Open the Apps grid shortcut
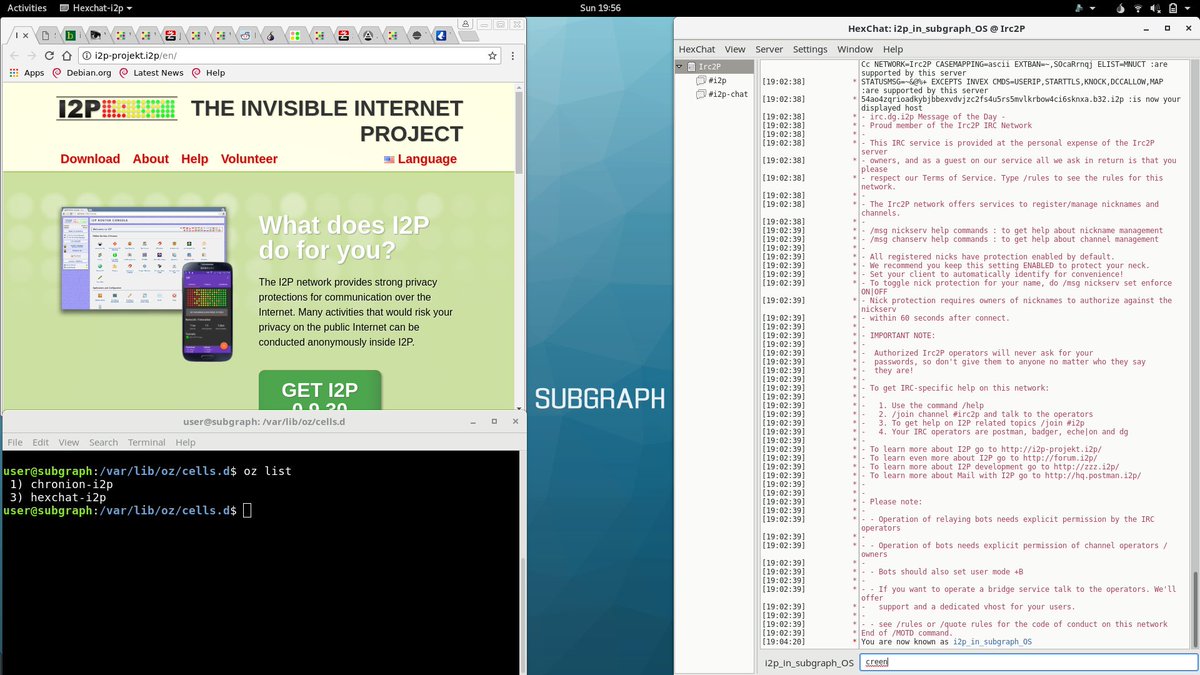 click(x=26, y=73)
